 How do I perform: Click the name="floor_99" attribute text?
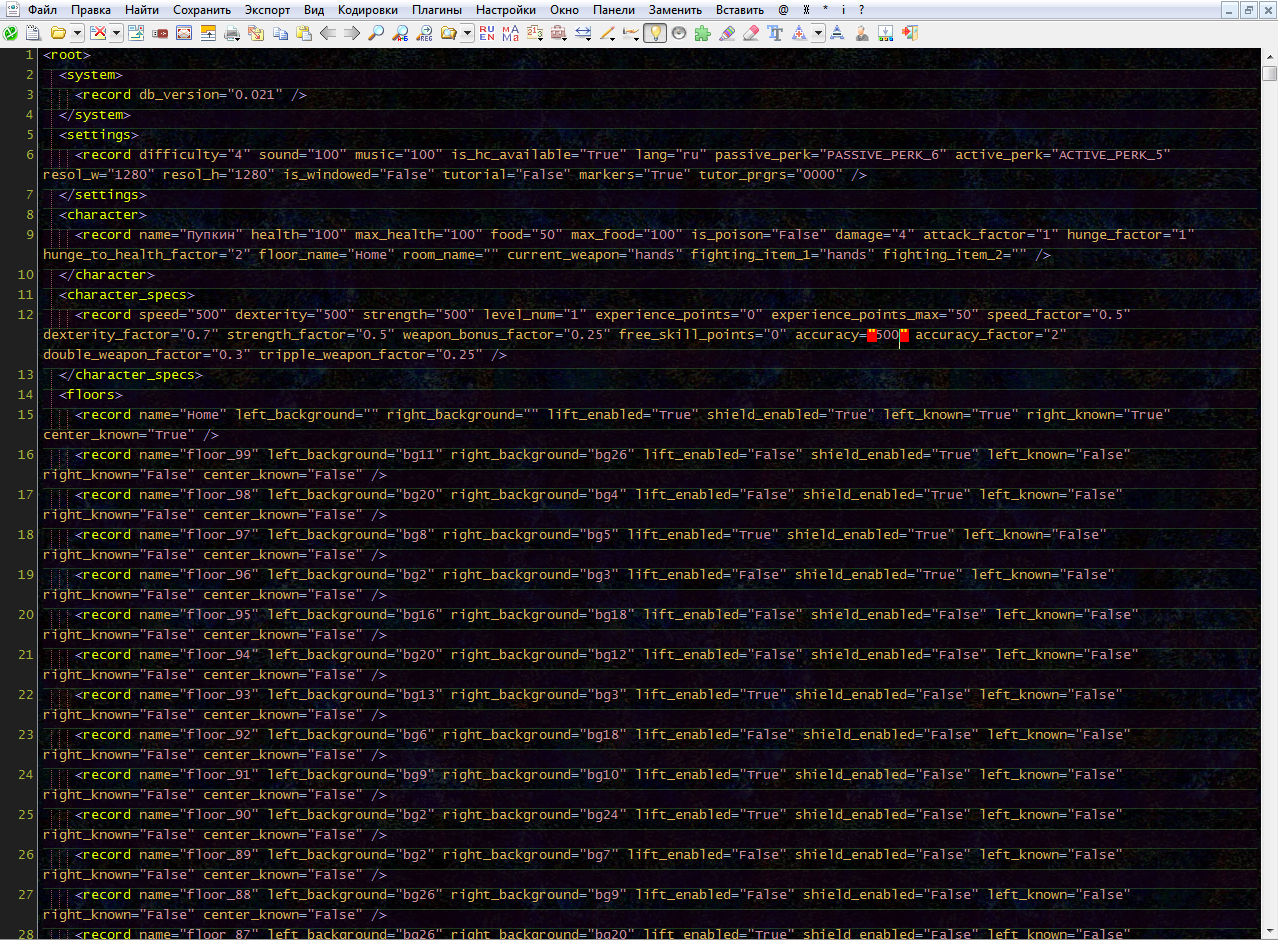pyautogui.click(x=199, y=455)
